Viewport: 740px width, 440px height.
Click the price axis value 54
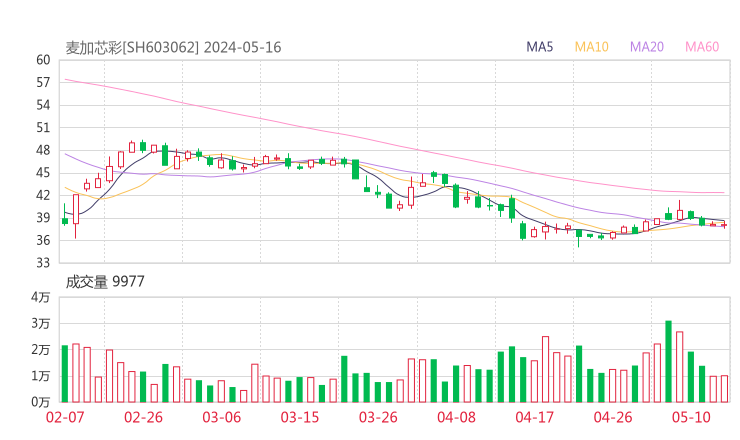coord(43,105)
